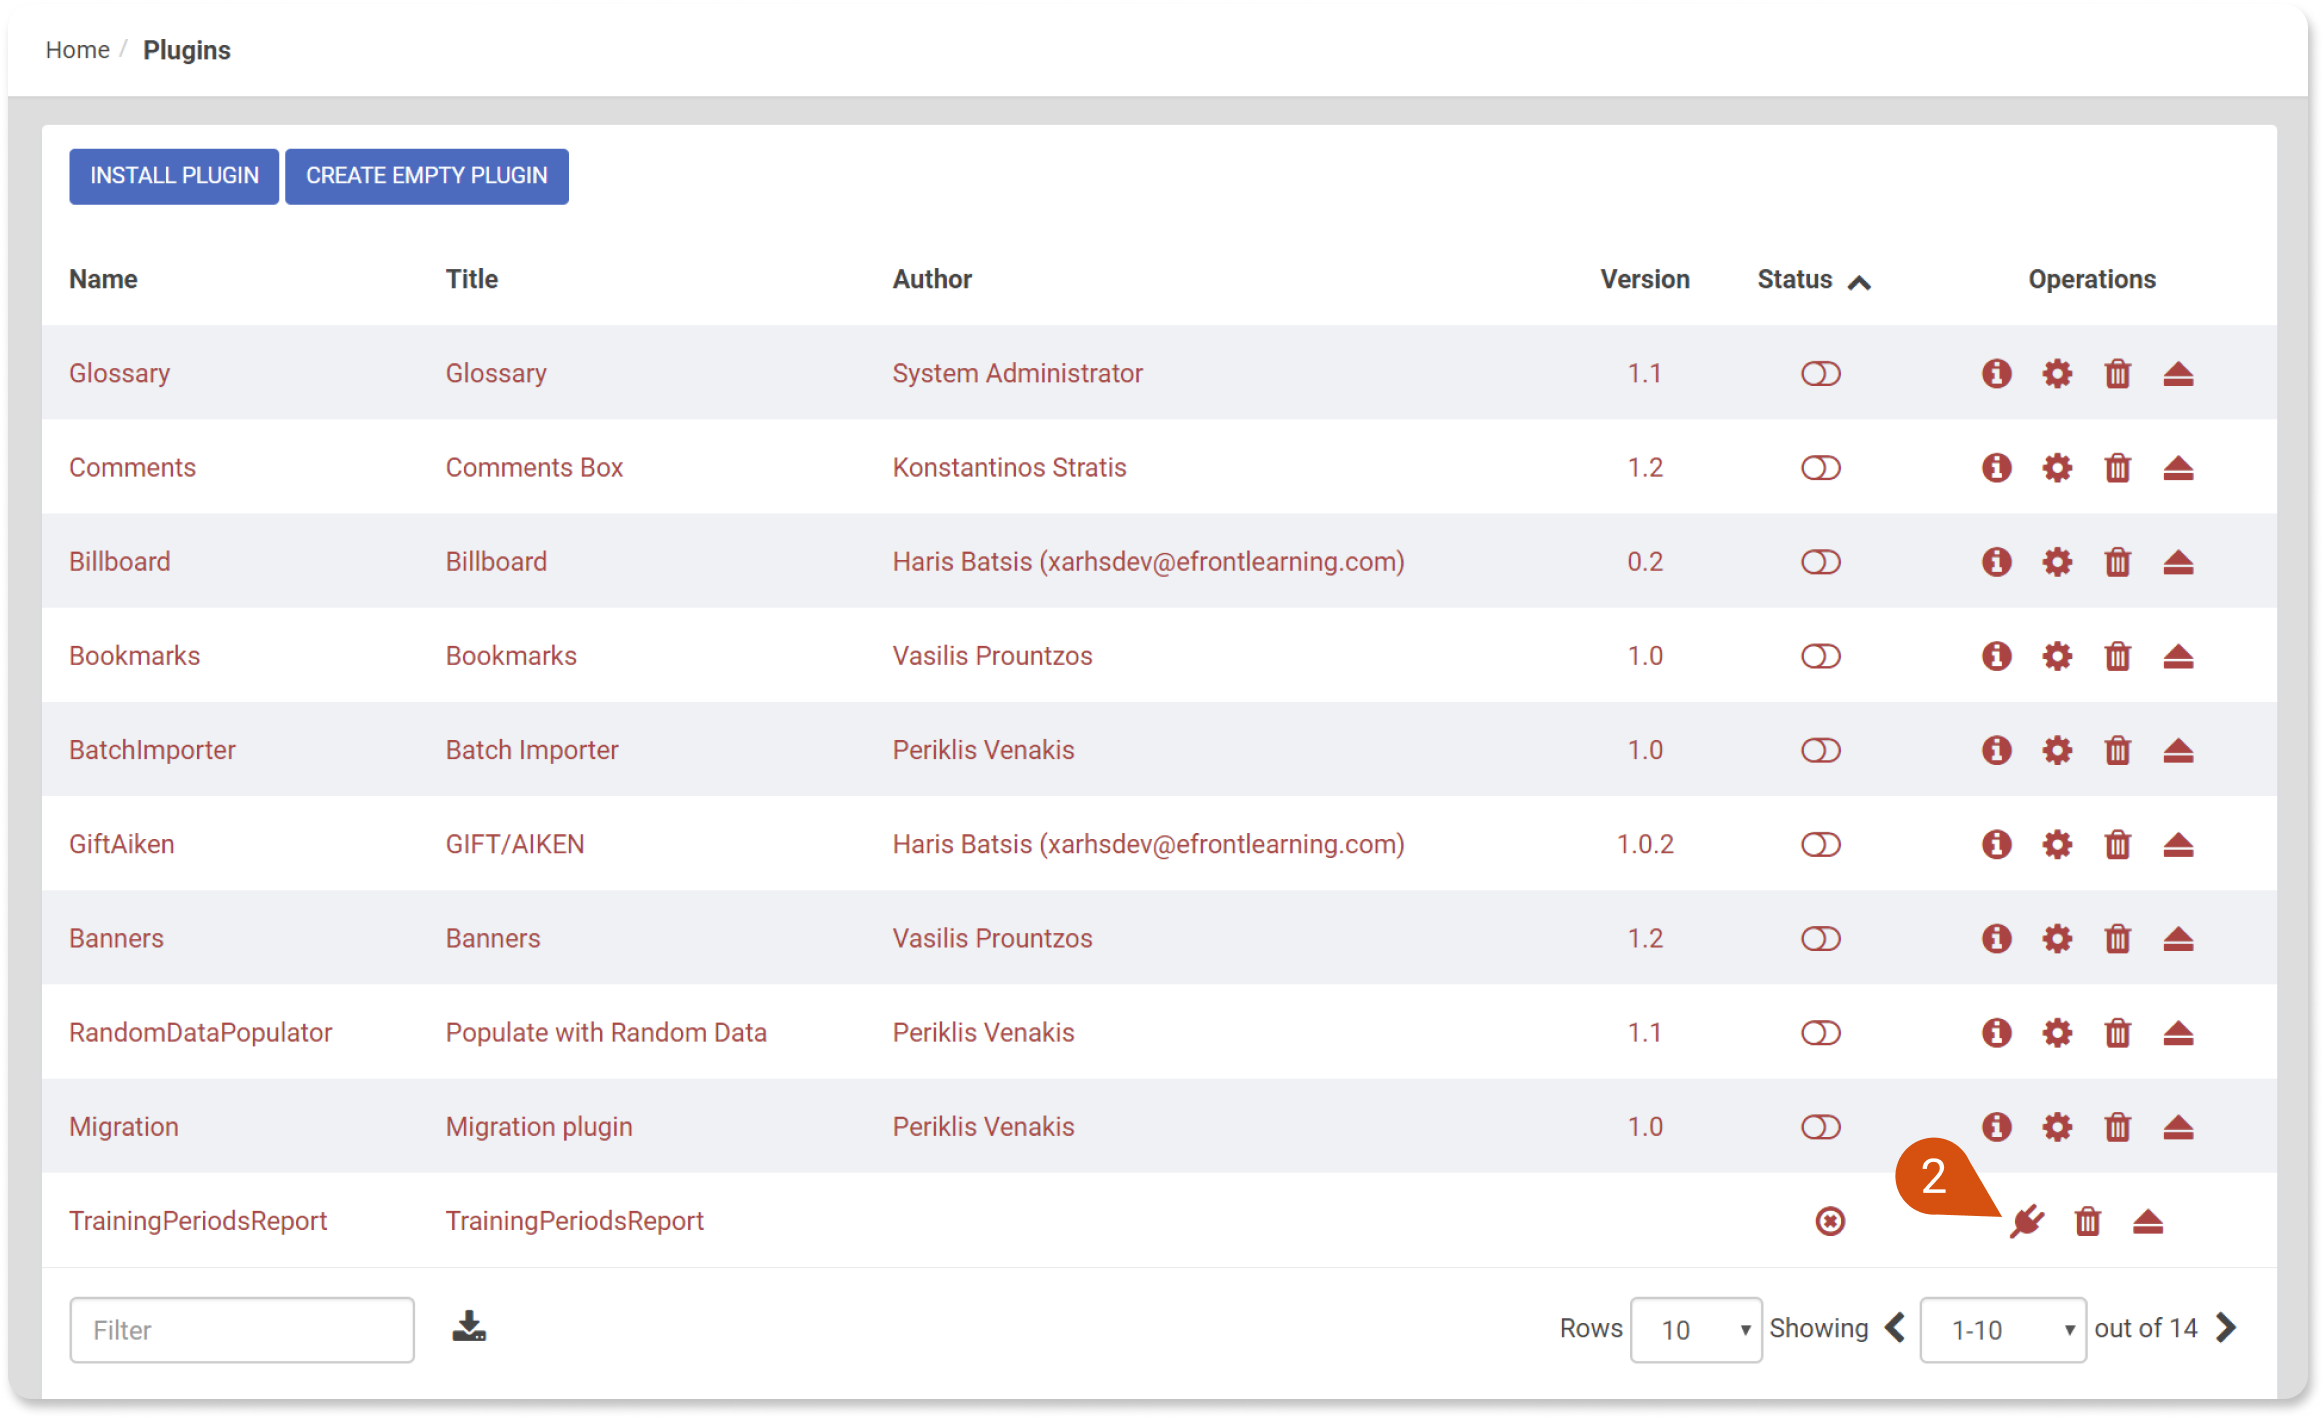This screenshot has width=2324, height=1419.
Task: Go to the previous page of plugins
Action: (1895, 1328)
